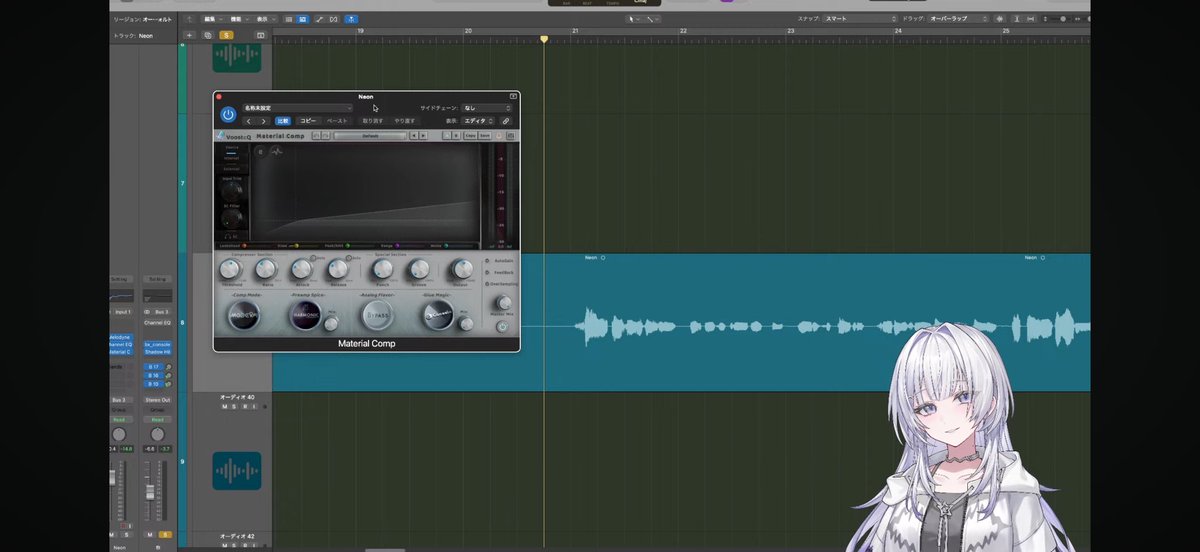Image resolution: width=1200 pixels, height=552 pixels.
Task: Click the 取り消す undo button
Action: [x=372, y=120]
